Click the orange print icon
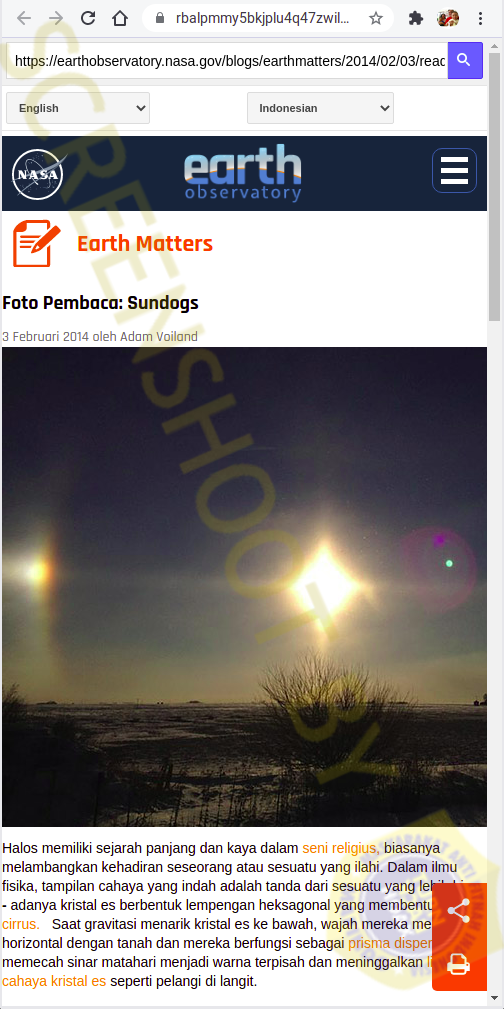Viewport: 504px width, 1009px height. pos(458,964)
